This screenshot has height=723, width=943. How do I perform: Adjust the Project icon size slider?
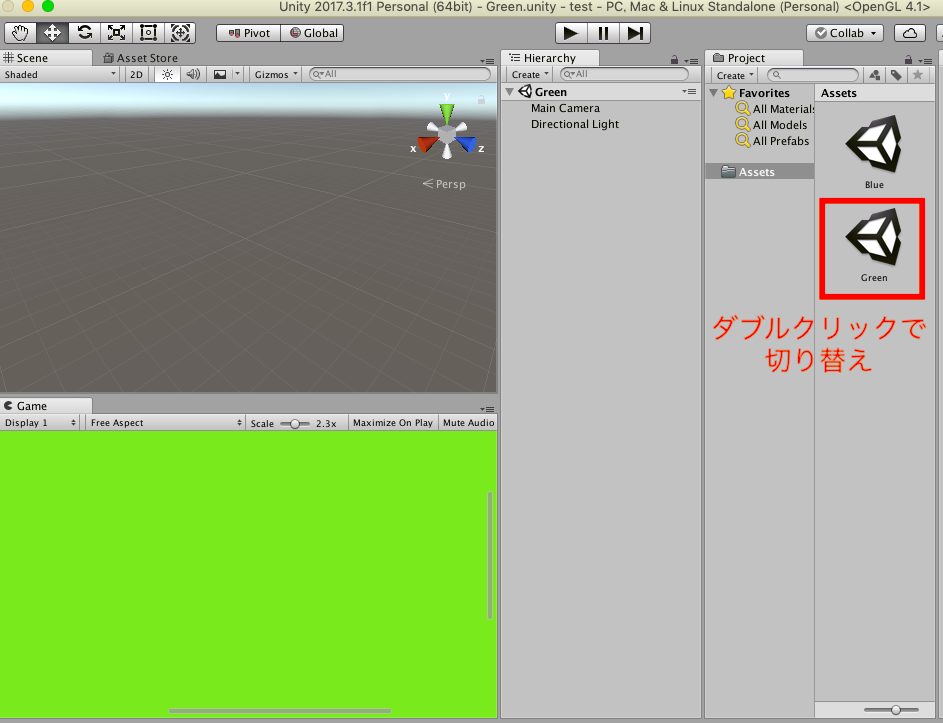895,710
